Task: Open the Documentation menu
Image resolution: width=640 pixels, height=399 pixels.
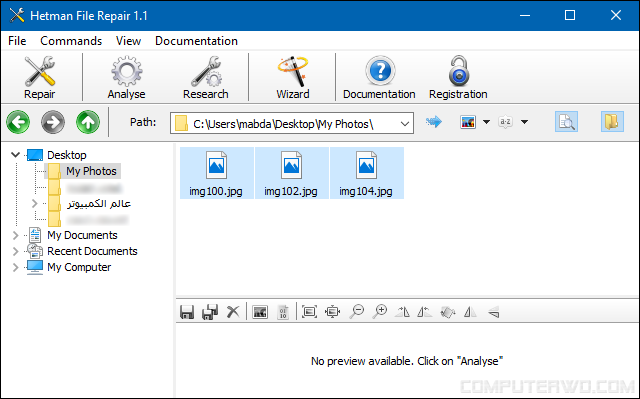Action: click(x=196, y=41)
